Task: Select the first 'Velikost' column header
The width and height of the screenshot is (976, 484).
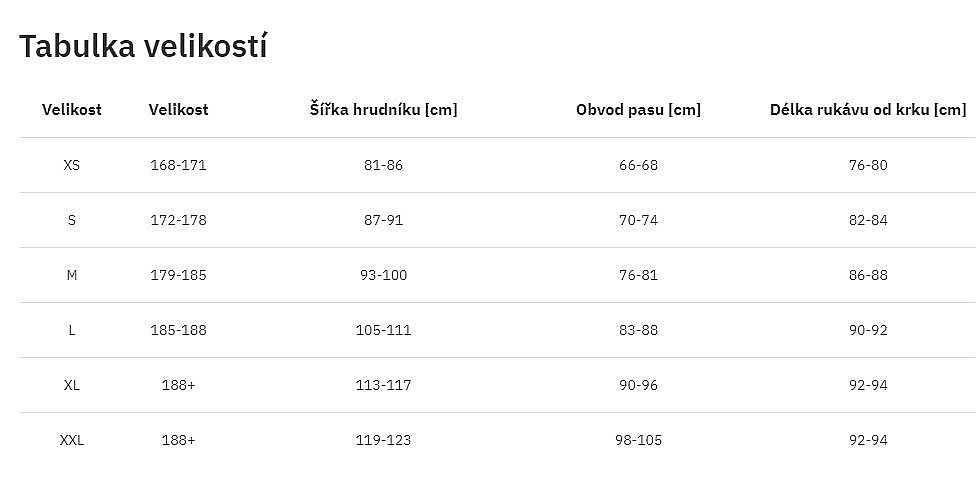Action: (x=72, y=110)
